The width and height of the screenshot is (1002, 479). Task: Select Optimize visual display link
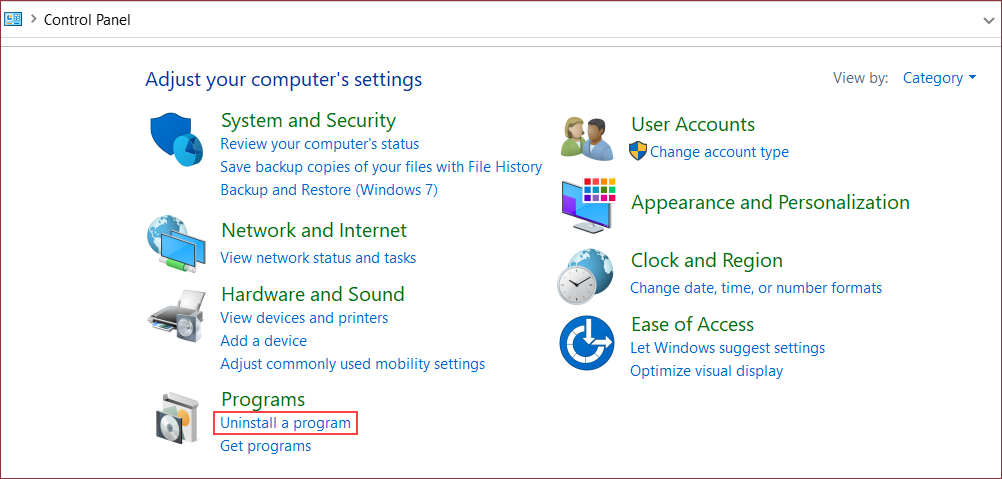(x=706, y=371)
